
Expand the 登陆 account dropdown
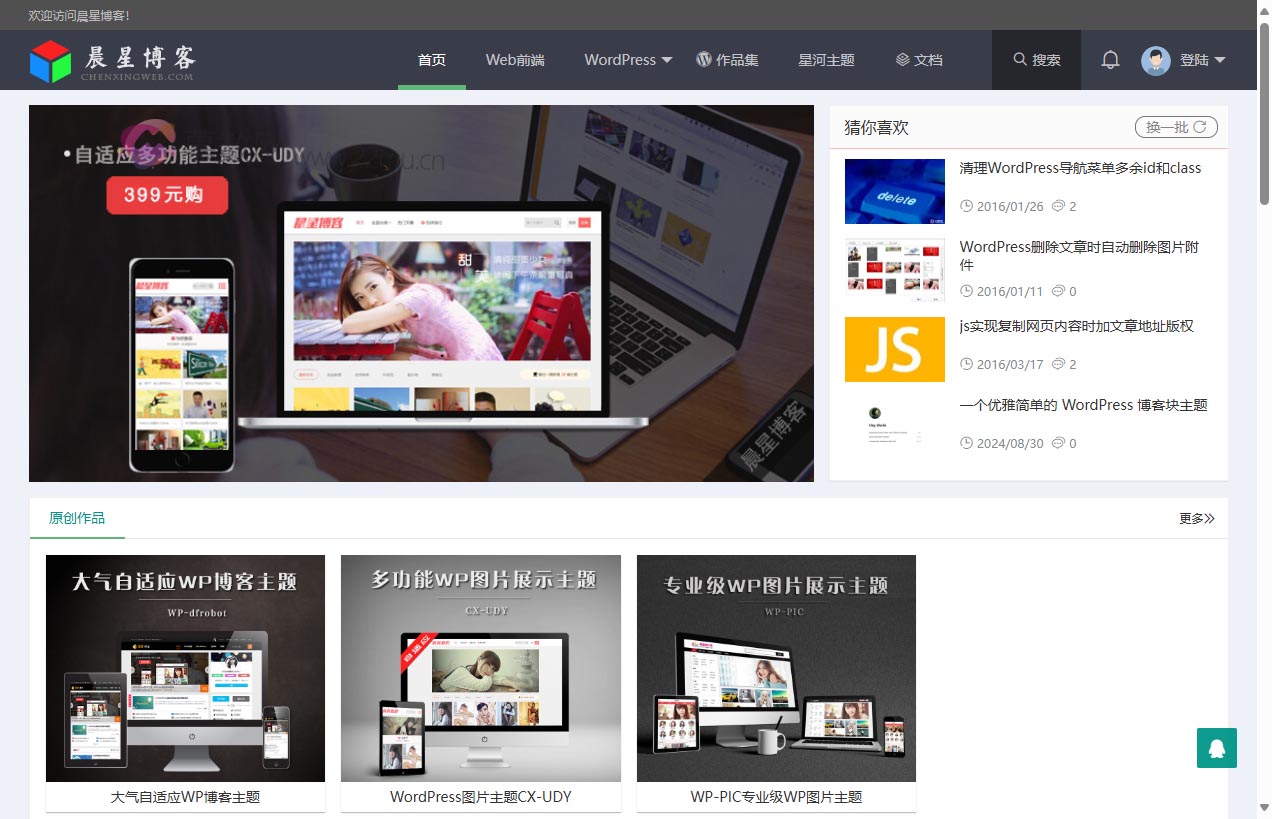click(1203, 60)
